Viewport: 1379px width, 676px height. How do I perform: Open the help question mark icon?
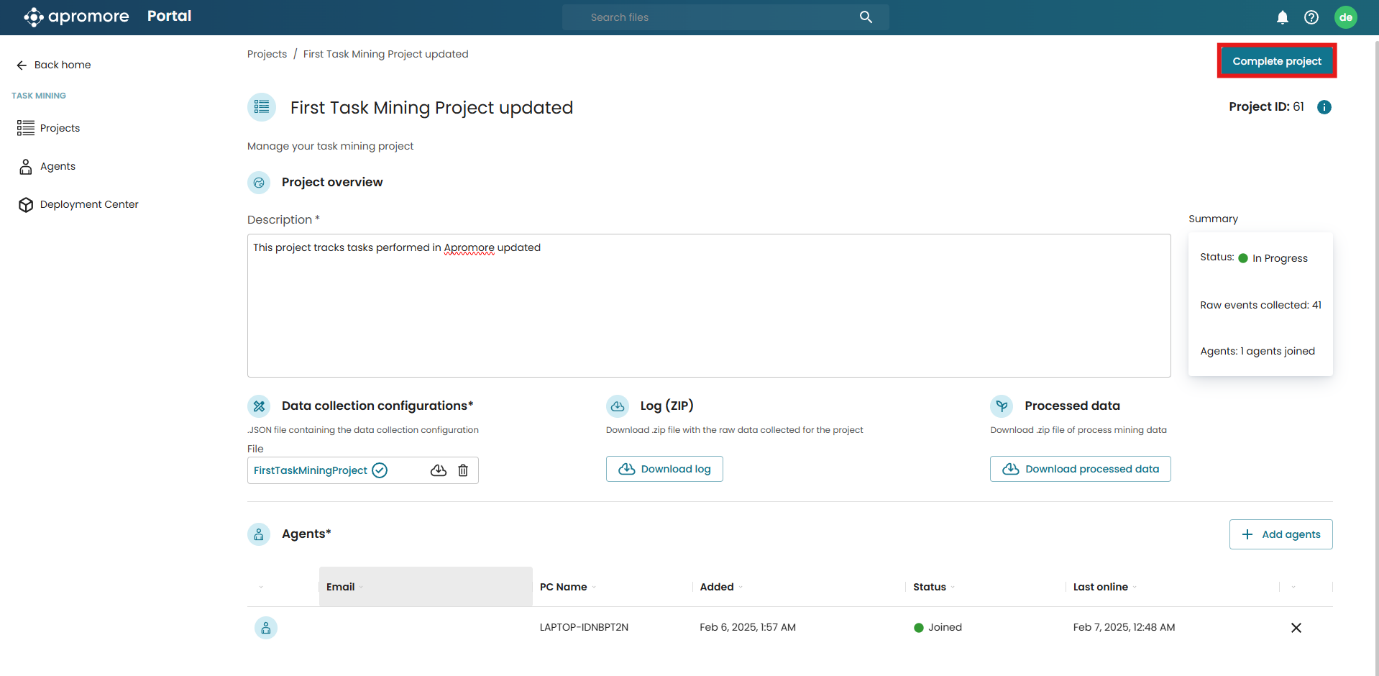pos(1311,17)
